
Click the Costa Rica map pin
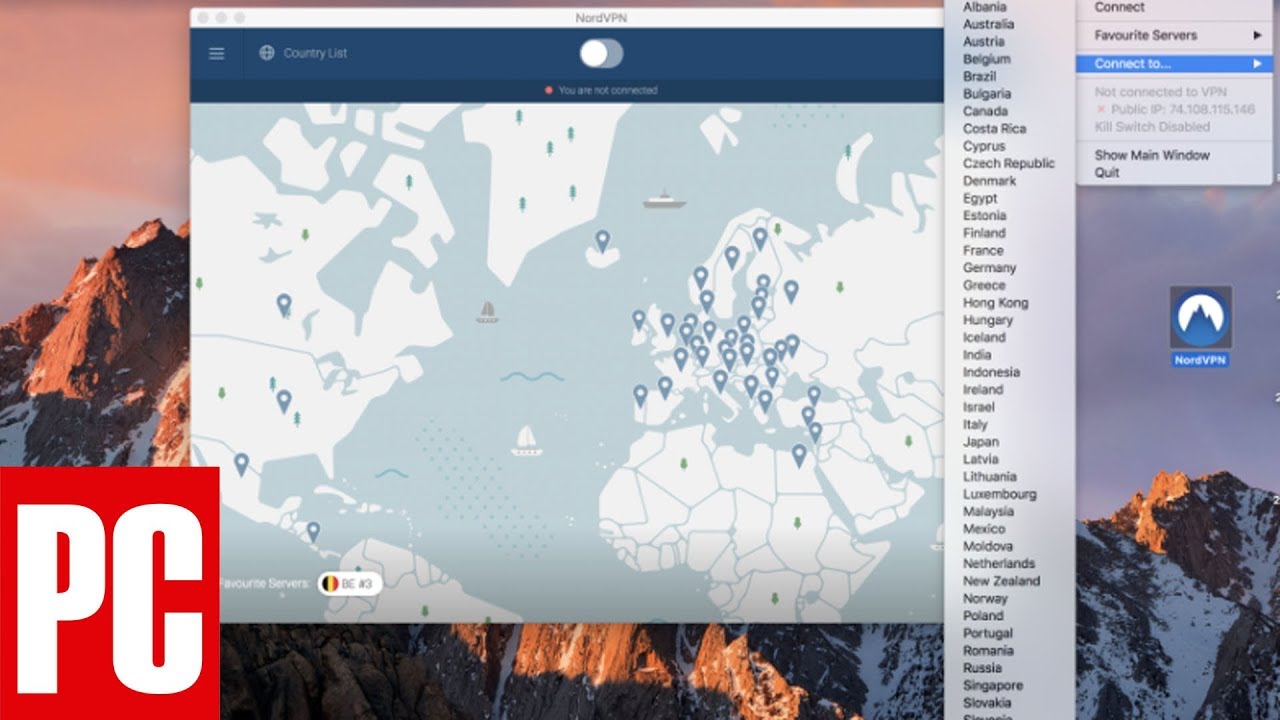click(x=313, y=532)
